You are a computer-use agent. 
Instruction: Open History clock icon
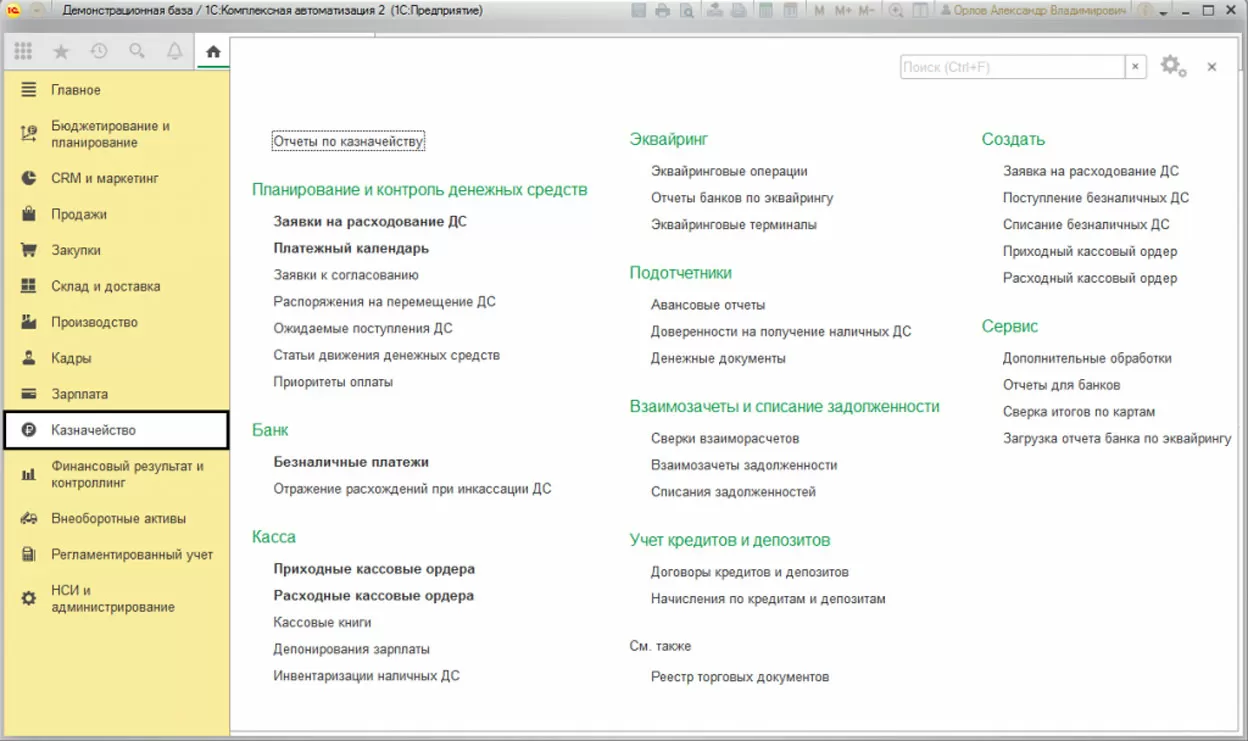98,51
